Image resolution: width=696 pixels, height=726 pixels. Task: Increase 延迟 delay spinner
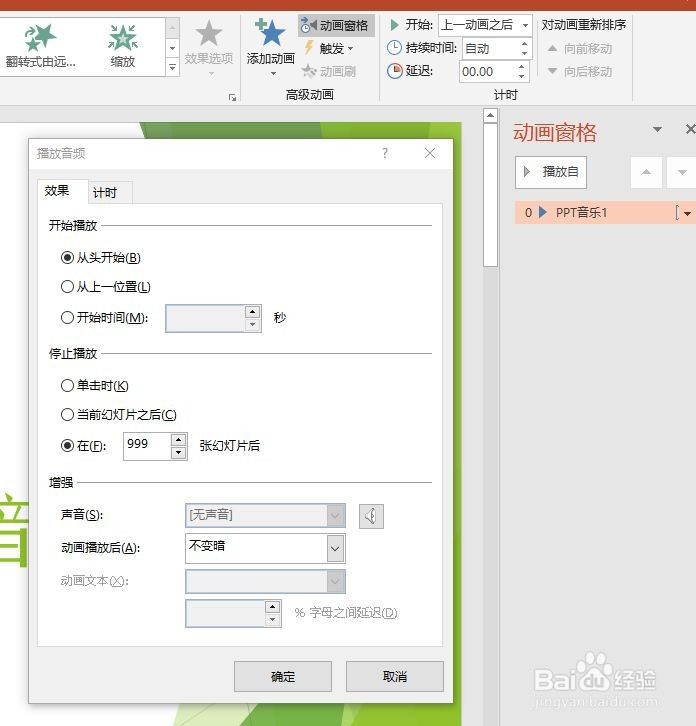pyautogui.click(x=521, y=67)
